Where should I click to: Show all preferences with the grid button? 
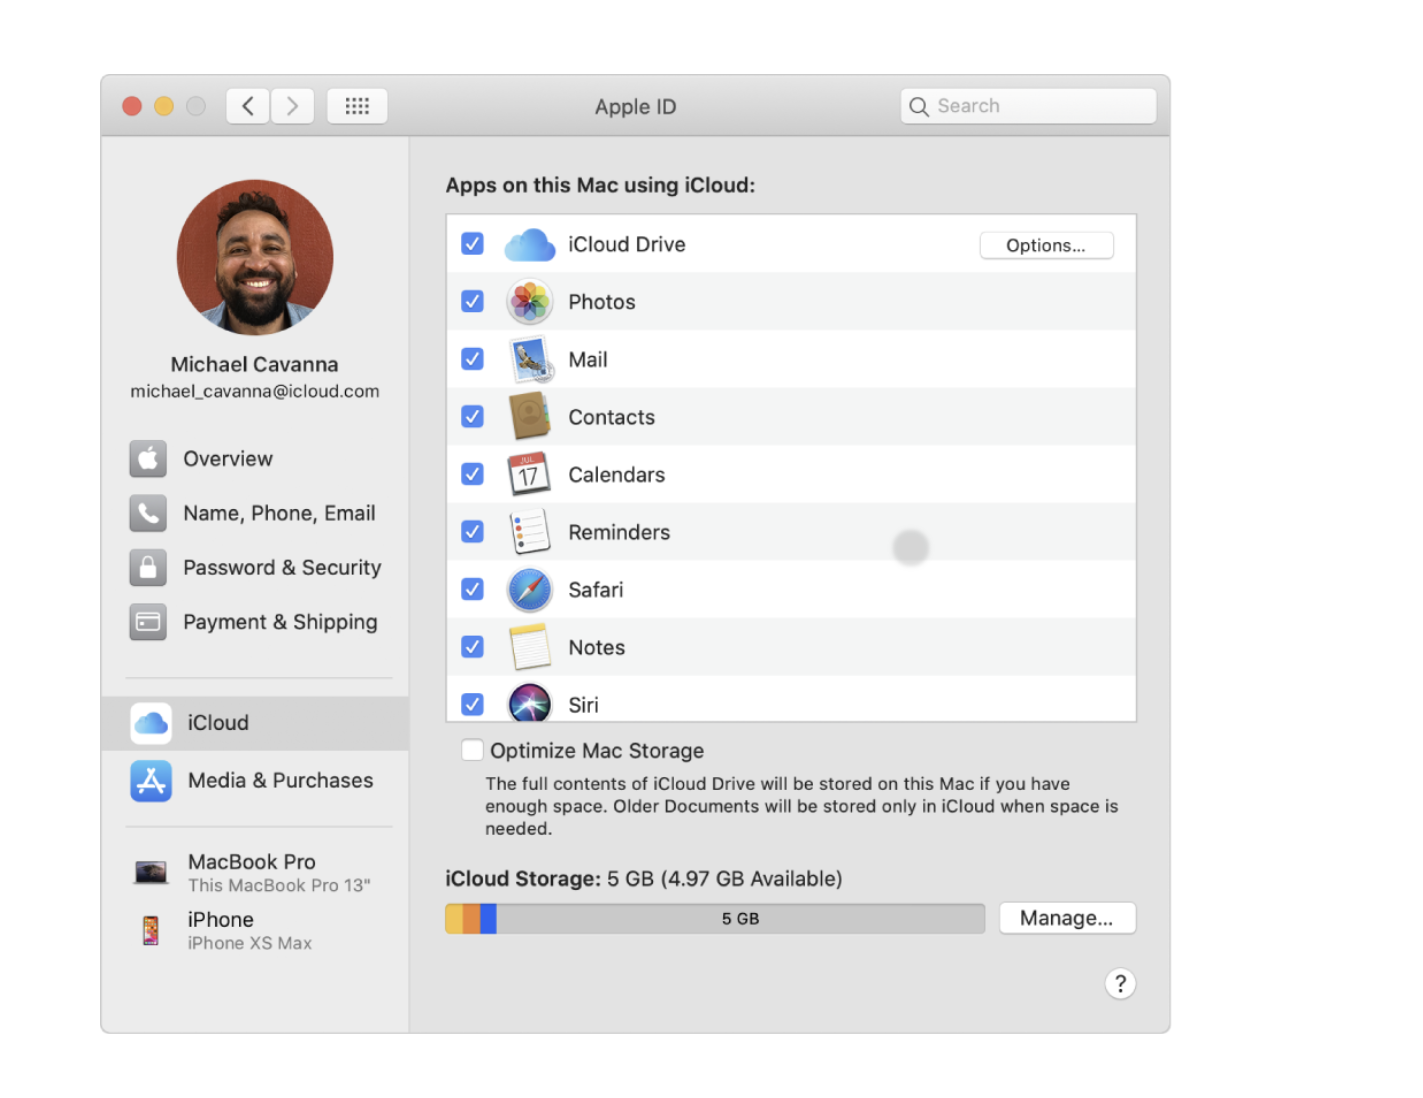pyautogui.click(x=357, y=106)
